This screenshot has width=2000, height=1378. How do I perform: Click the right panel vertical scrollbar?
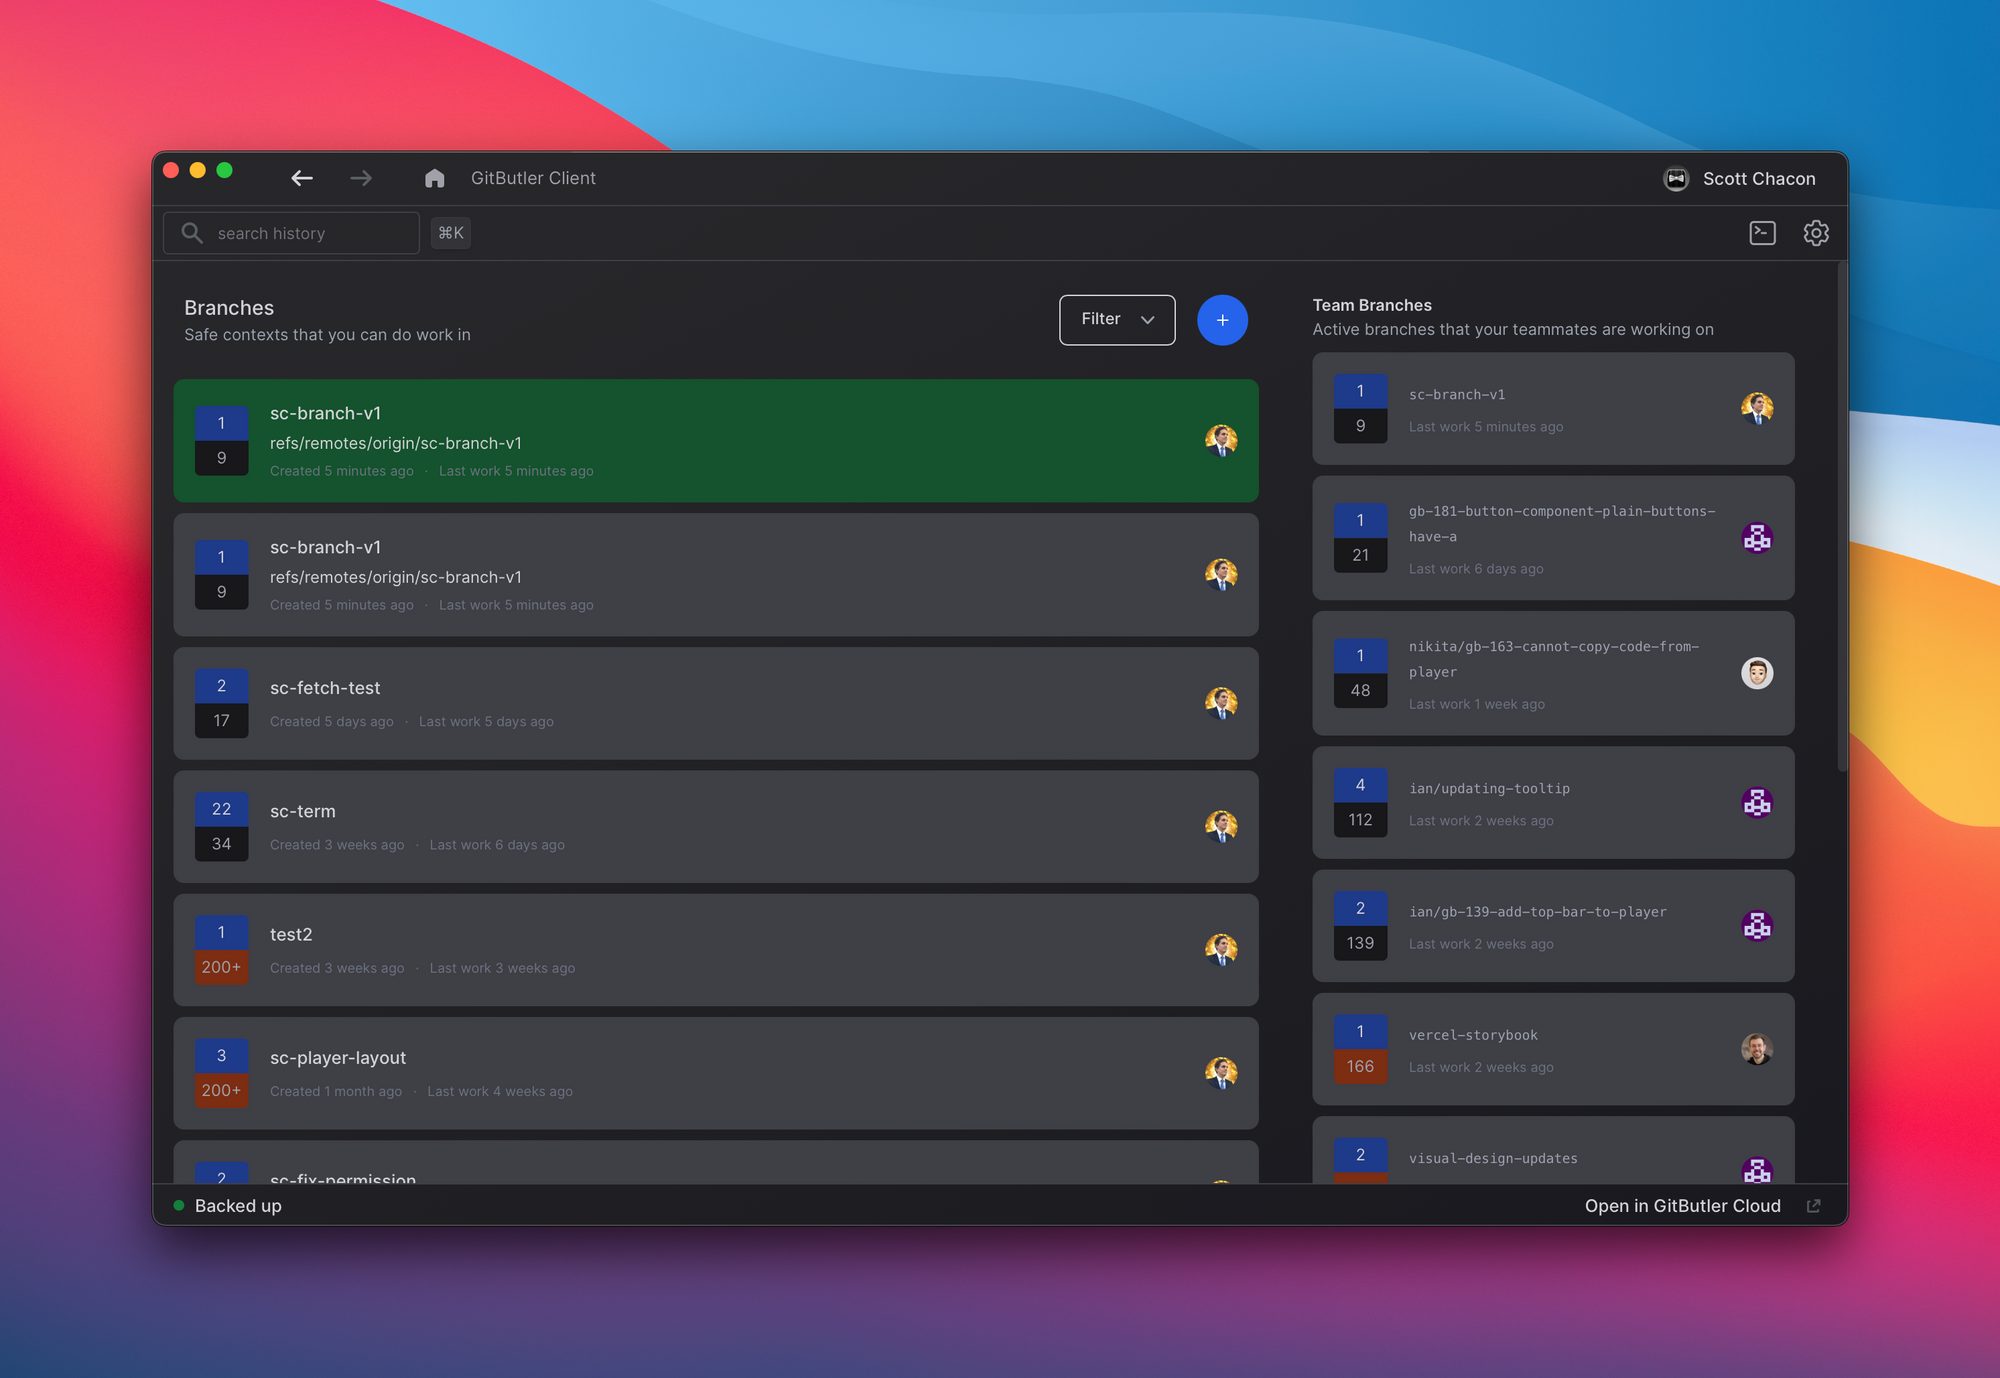[x=1842, y=516]
